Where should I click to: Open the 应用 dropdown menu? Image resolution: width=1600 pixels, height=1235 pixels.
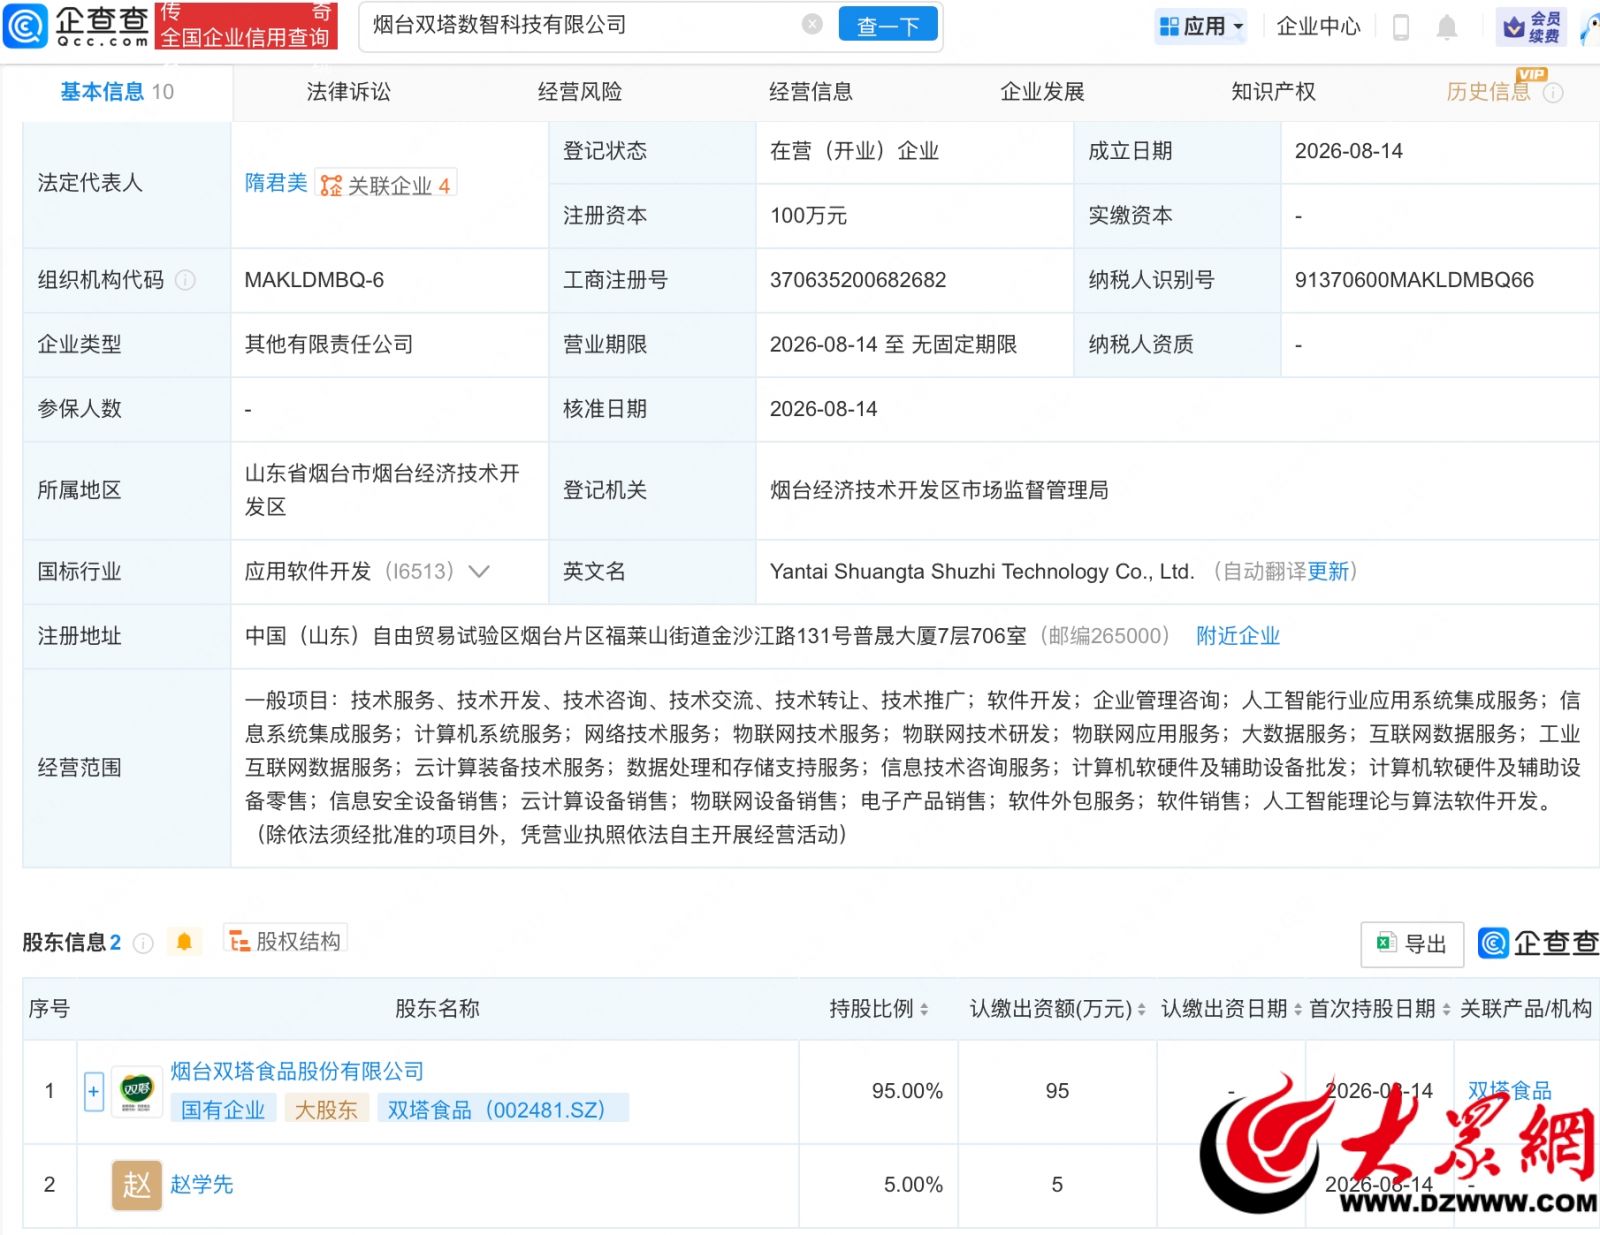[1201, 27]
